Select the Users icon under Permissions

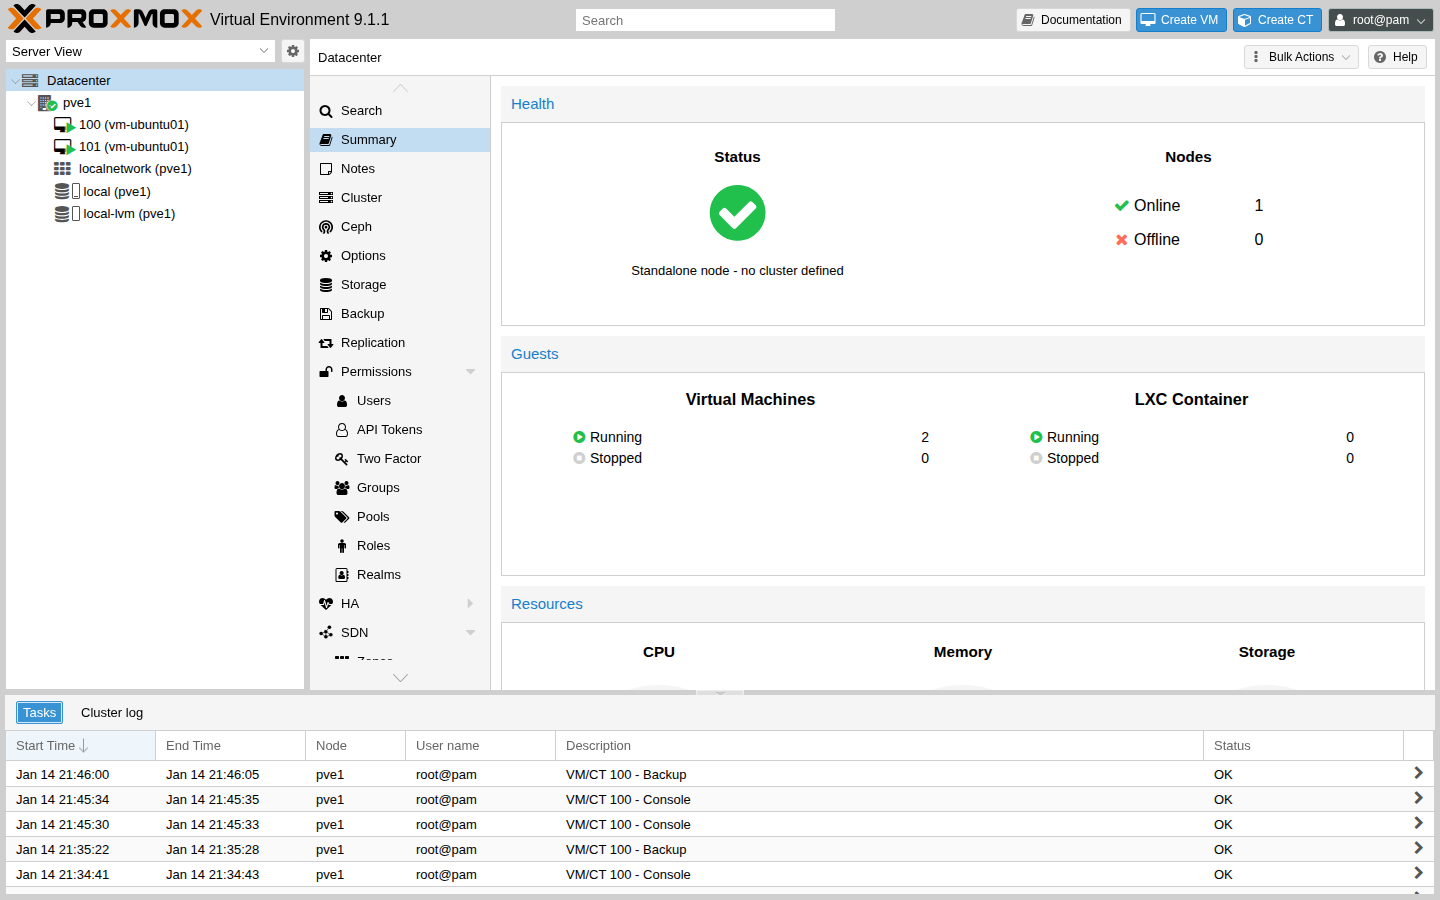click(x=343, y=400)
